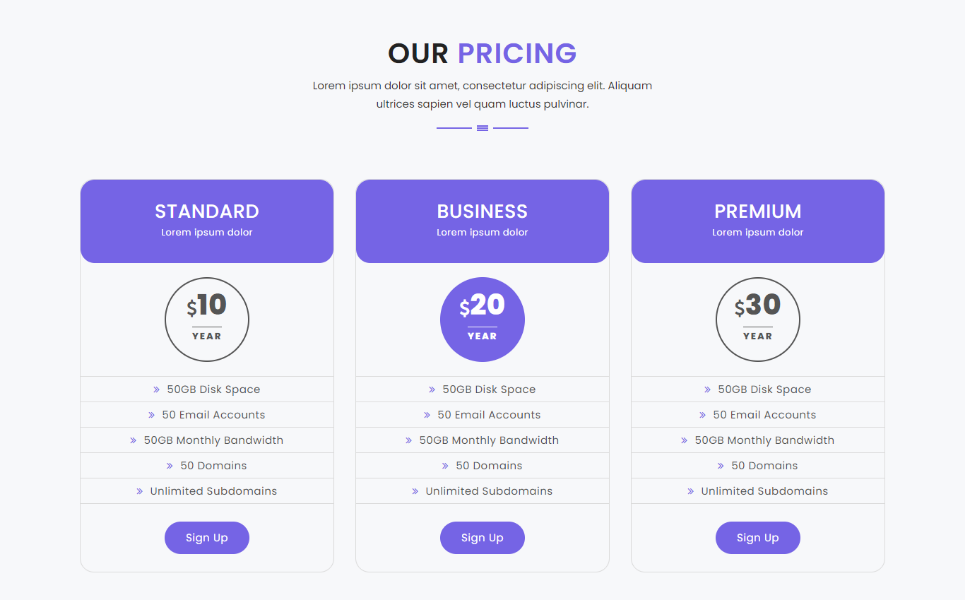Click the arrow icon beside Standard 50 Domains

(170, 466)
